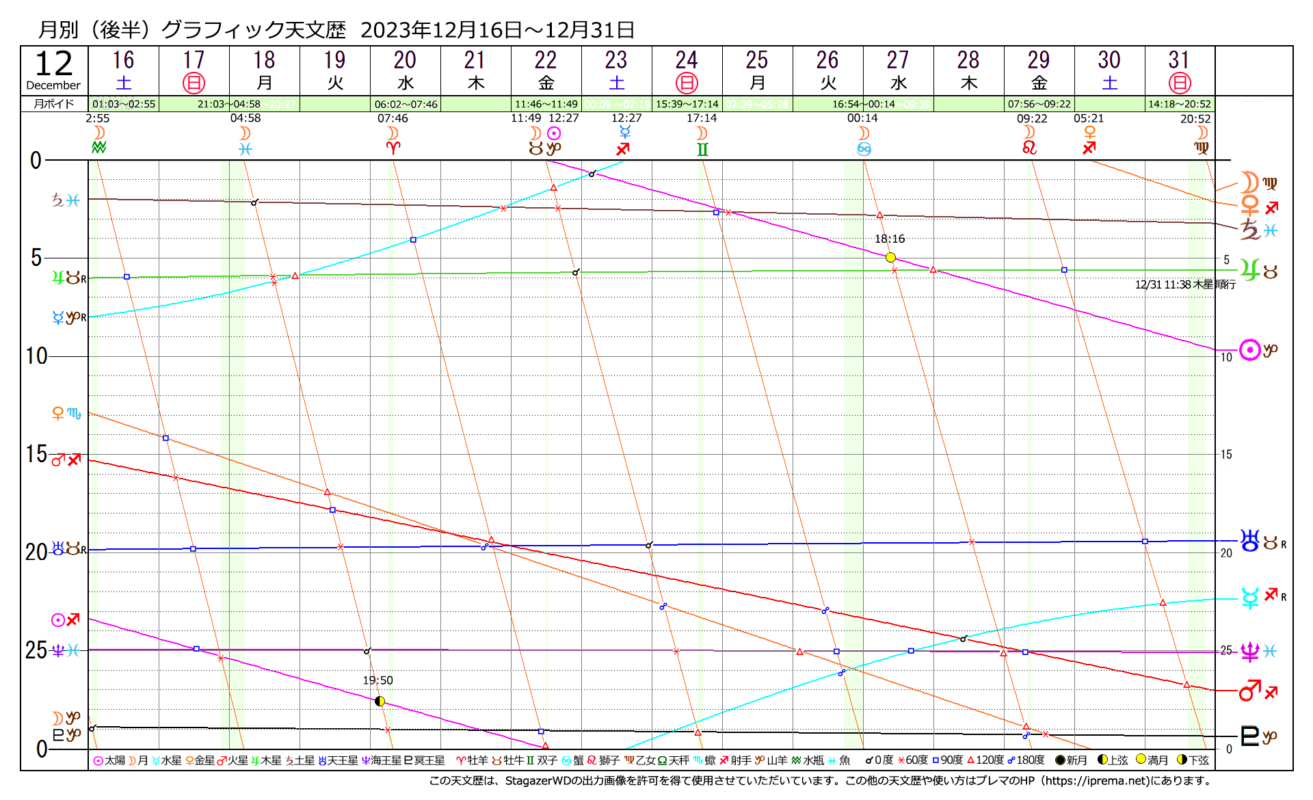Screen dimensions: 1313x800
Task: Select the Gemini ingress symbol below 17:14
Action: coord(702,148)
